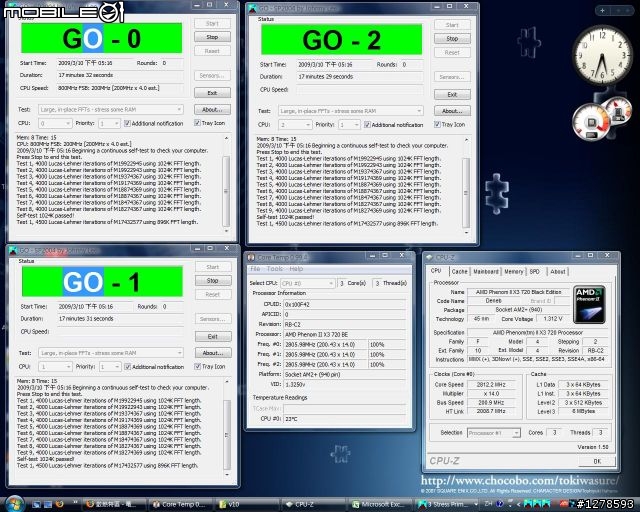
Task: Switch to the Mainboard tab in CPU-Z
Action: [x=486, y=272]
